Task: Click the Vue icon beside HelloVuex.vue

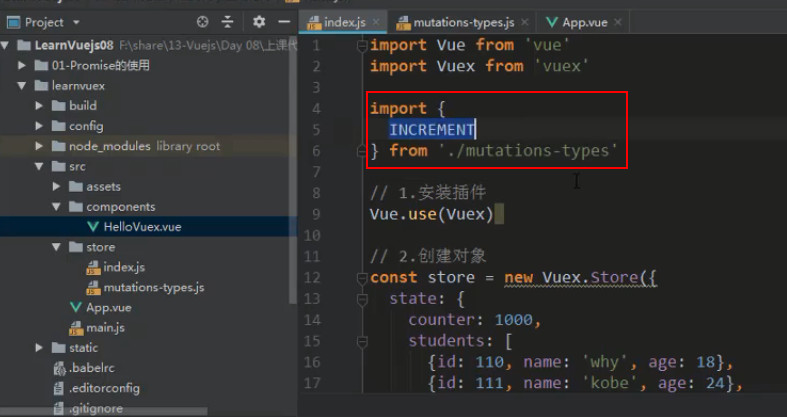Action: (93, 227)
